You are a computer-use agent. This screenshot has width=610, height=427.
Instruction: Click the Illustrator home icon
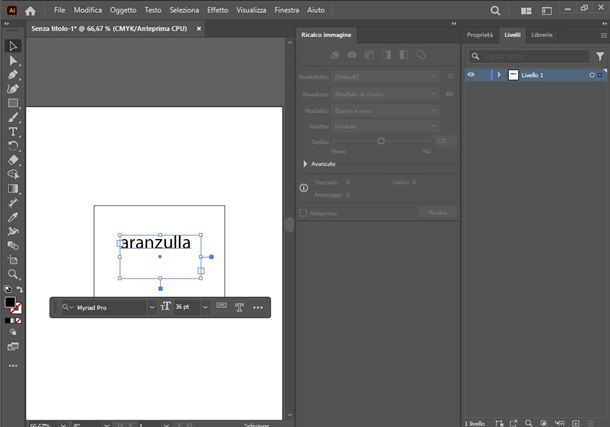[30, 10]
